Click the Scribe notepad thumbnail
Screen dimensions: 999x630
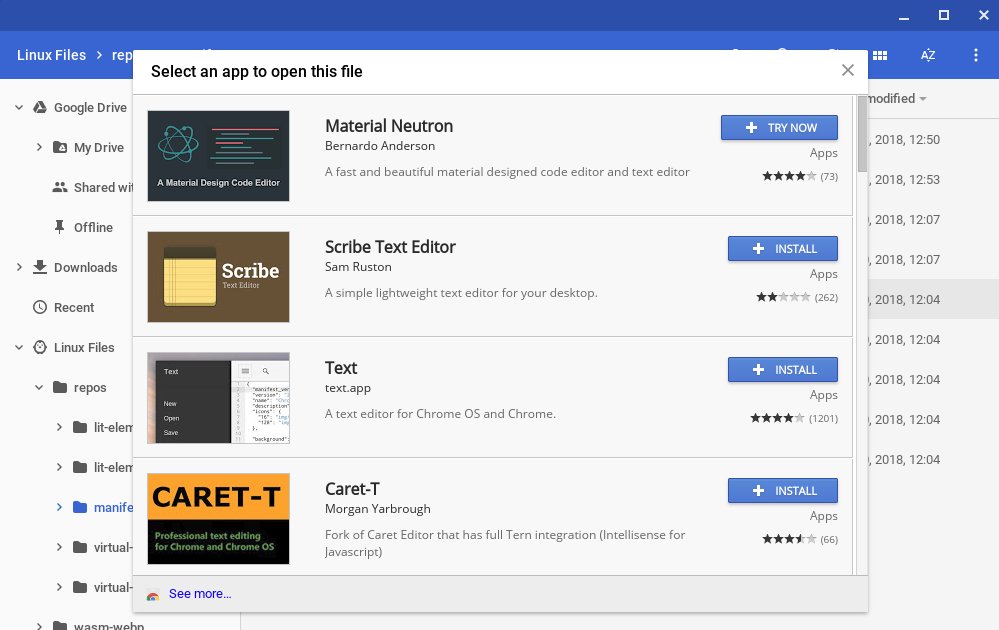(218, 276)
